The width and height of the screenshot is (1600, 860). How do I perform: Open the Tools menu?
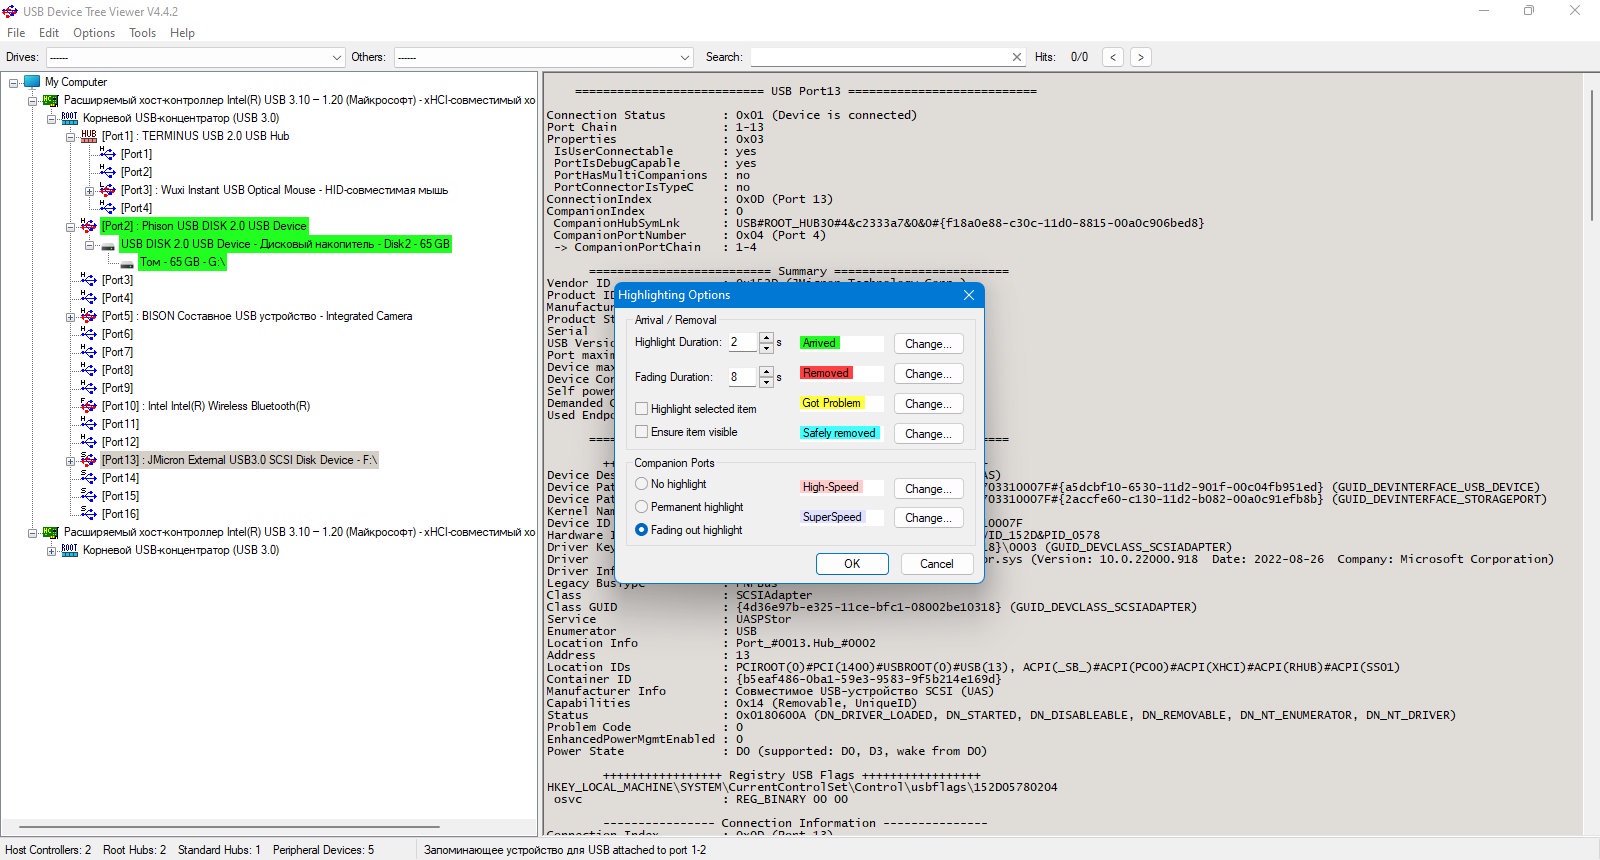[x=143, y=33]
